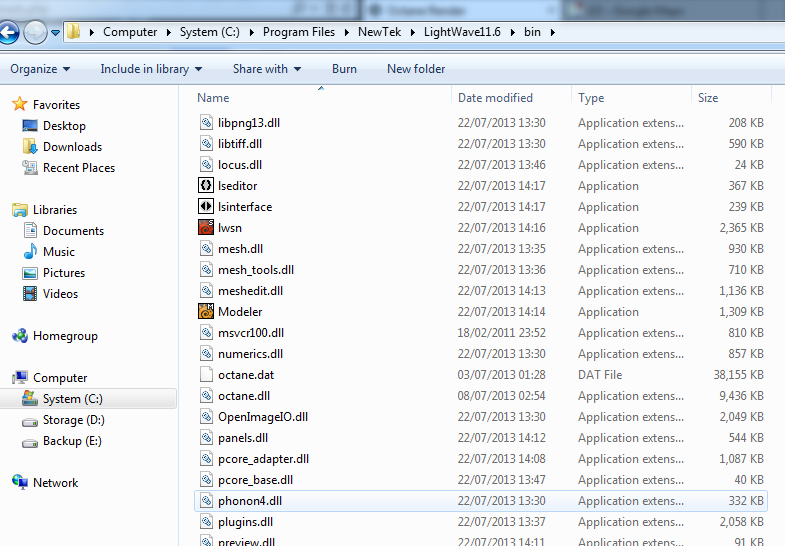Select lwsn application icon

[206, 227]
